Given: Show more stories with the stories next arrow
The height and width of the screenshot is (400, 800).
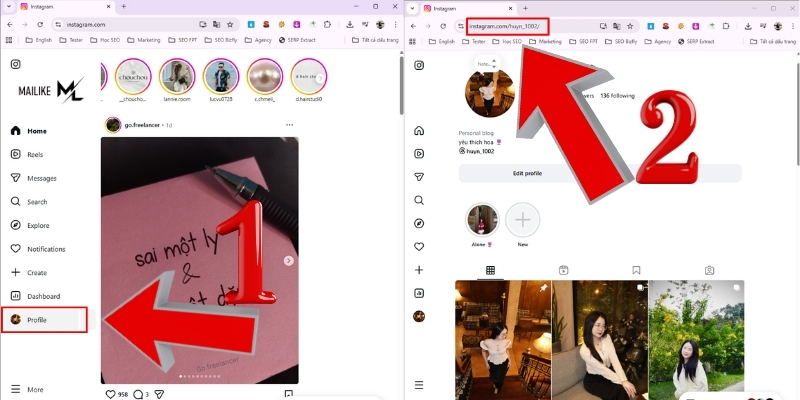Looking at the screenshot, I should (320, 79).
